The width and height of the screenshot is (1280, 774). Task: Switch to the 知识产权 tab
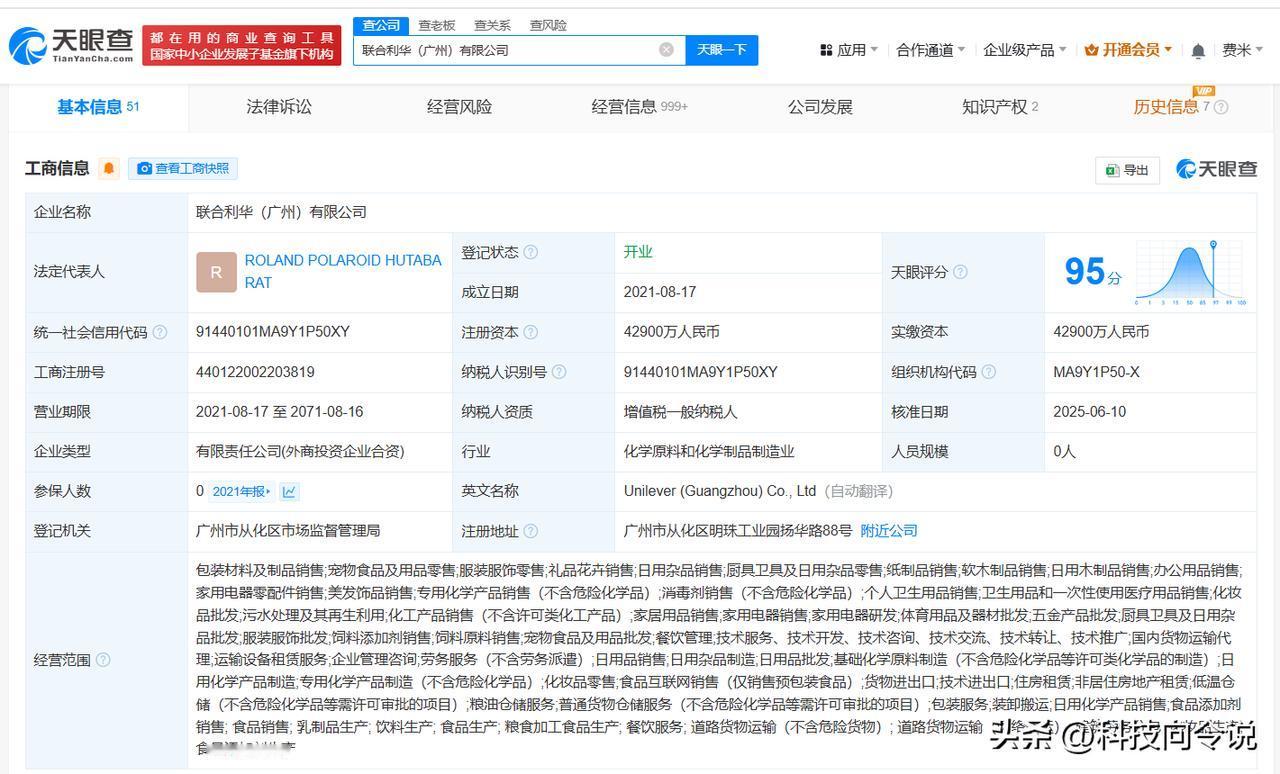coord(1000,107)
